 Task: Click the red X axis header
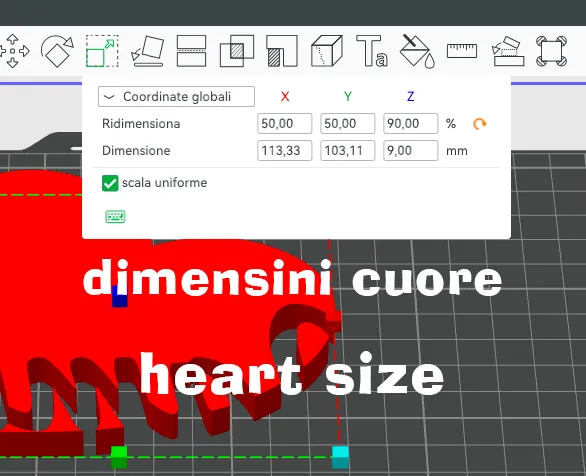(285, 97)
